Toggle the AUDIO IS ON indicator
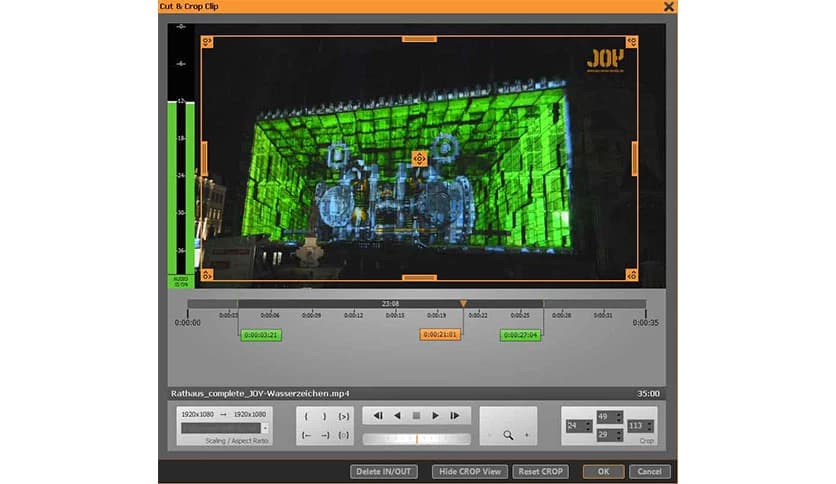This screenshot has height=484, width=836. tap(180, 282)
